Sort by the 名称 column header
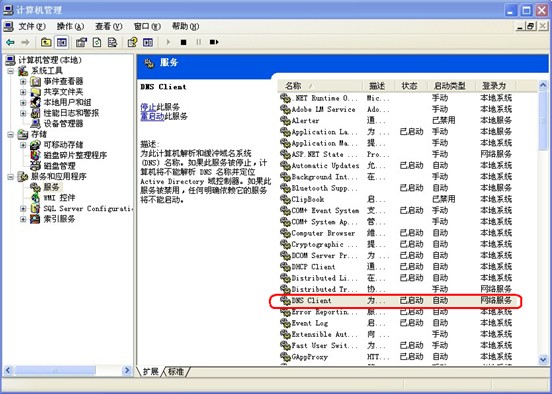This screenshot has width=552, height=394. coord(320,86)
